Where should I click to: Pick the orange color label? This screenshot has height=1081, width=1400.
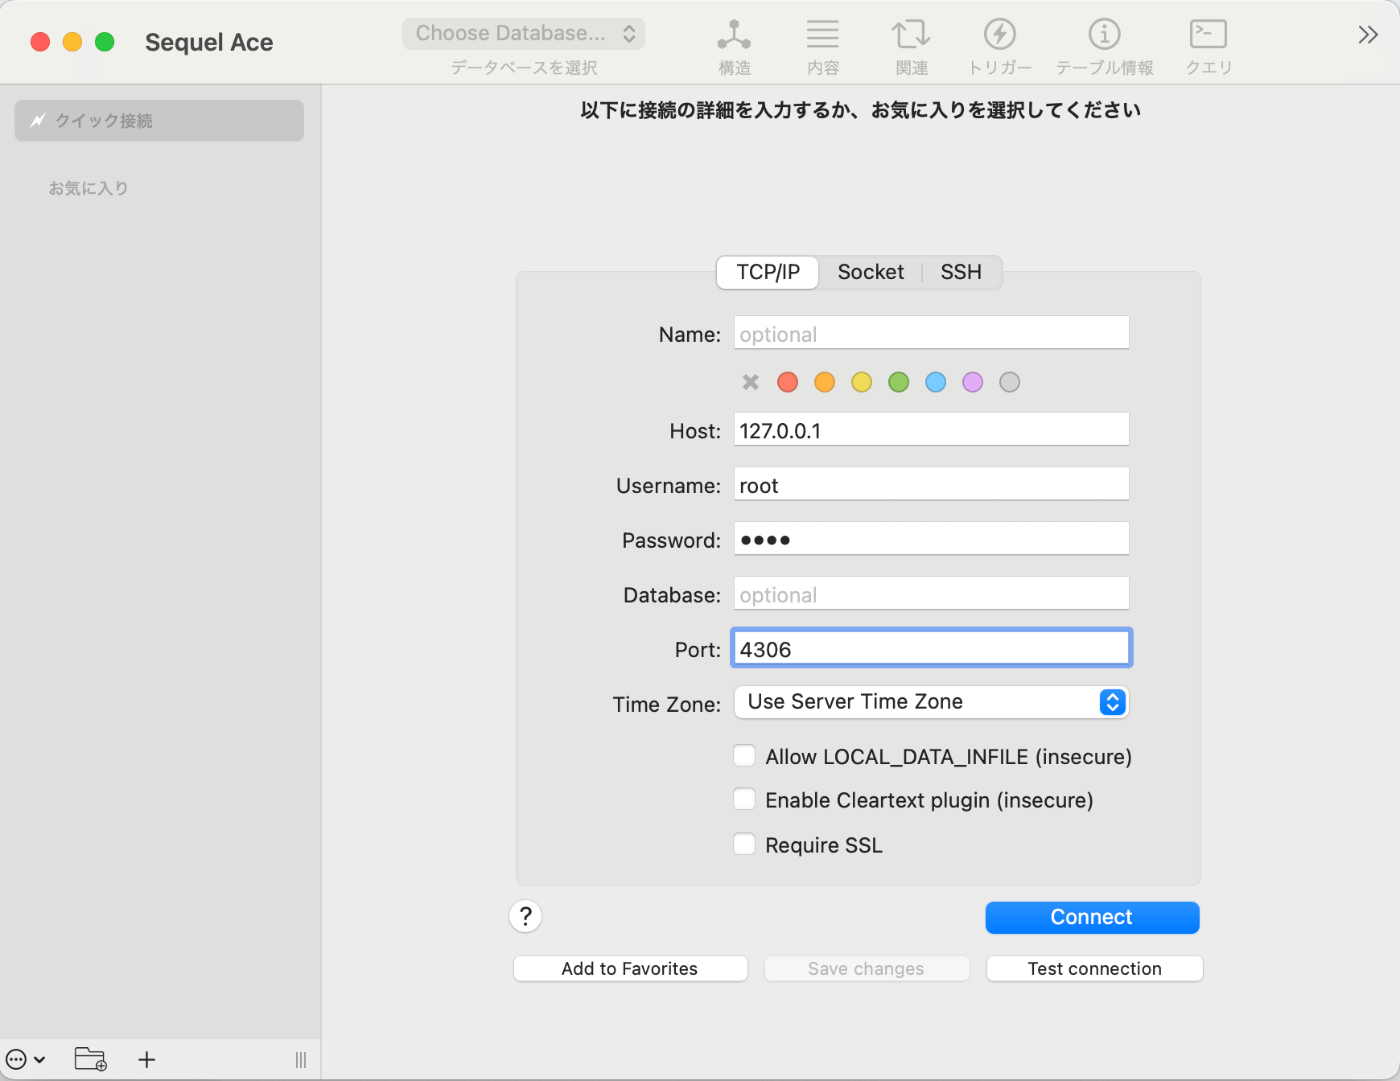coord(825,382)
